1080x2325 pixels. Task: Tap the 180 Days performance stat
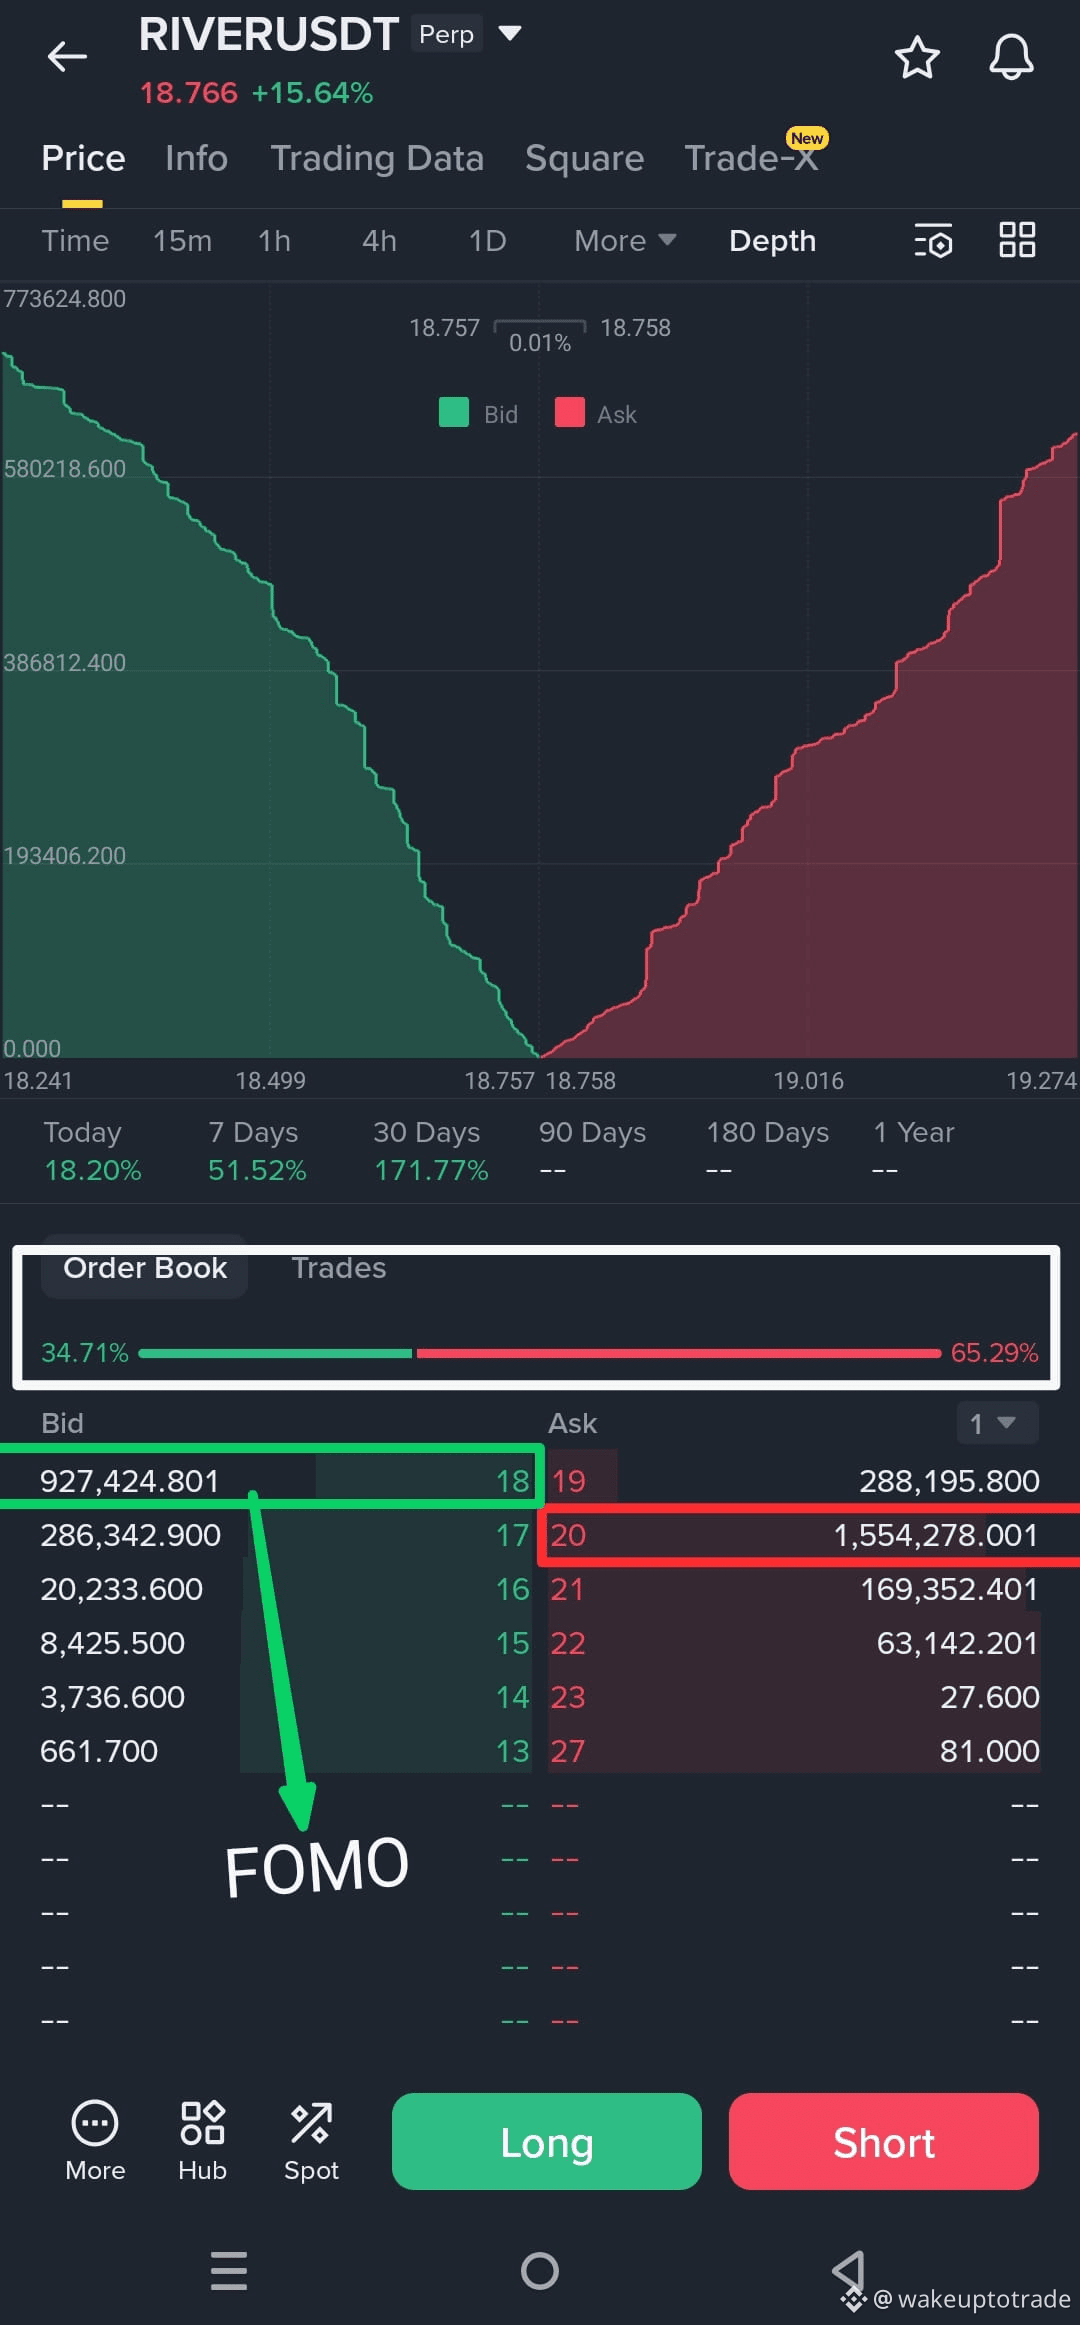[x=767, y=1151]
